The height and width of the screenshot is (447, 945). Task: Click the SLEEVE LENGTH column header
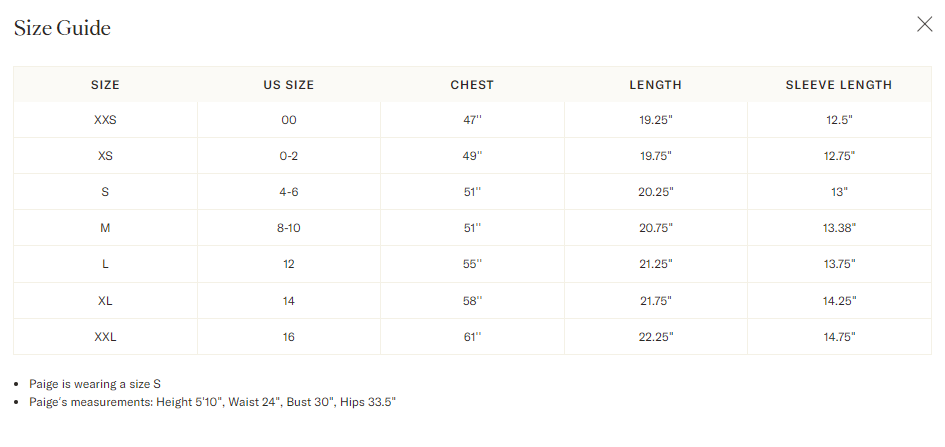tap(839, 85)
